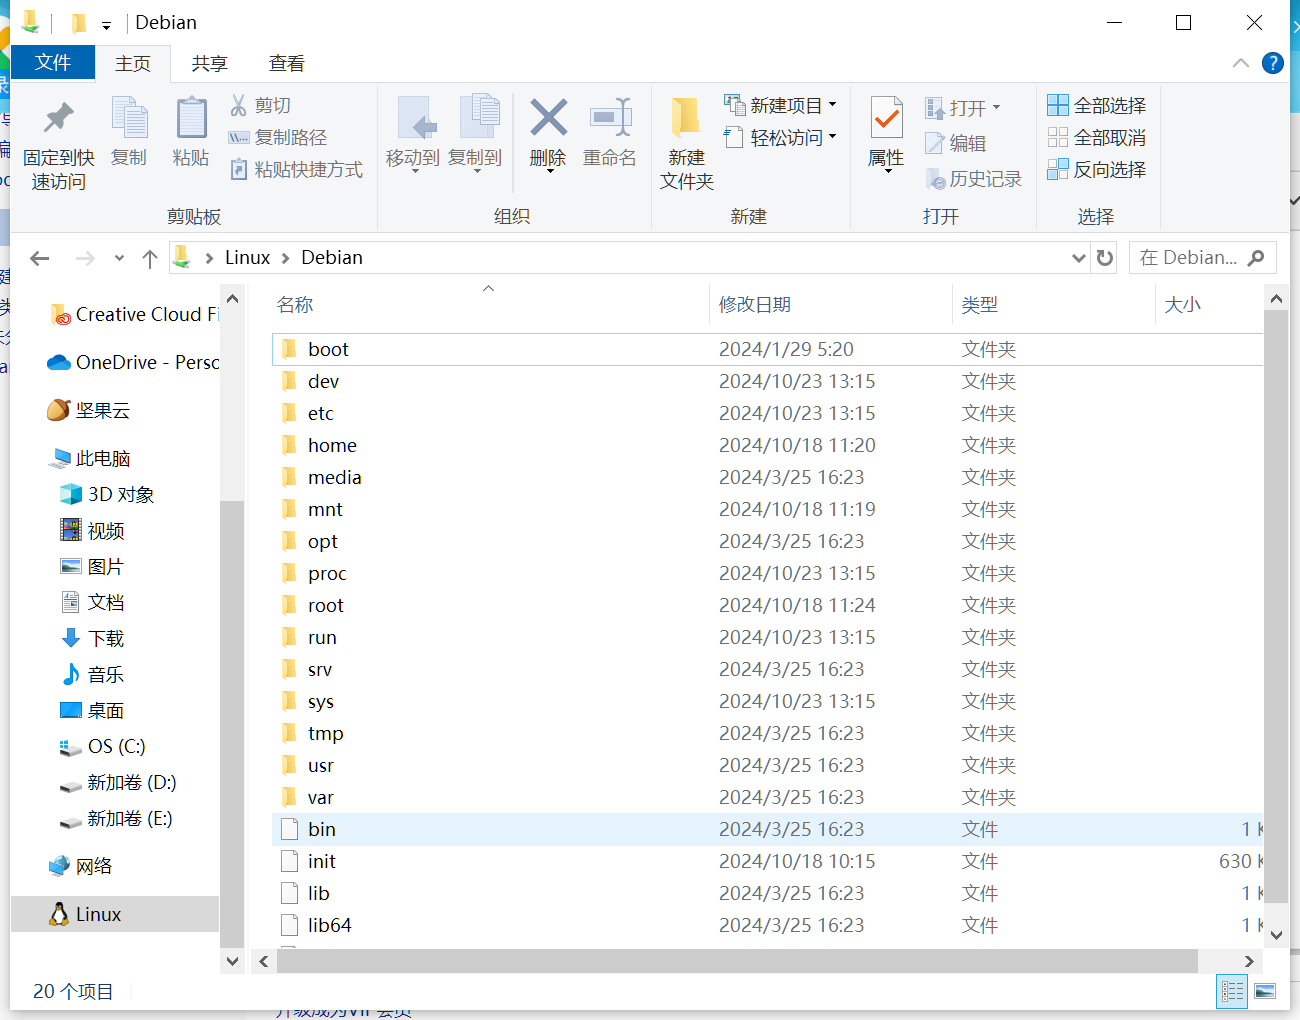This screenshot has height=1020, width=1300.
Task: Click chevron between Linux and Debian
Action: pyautogui.click(x=285, y=258)
